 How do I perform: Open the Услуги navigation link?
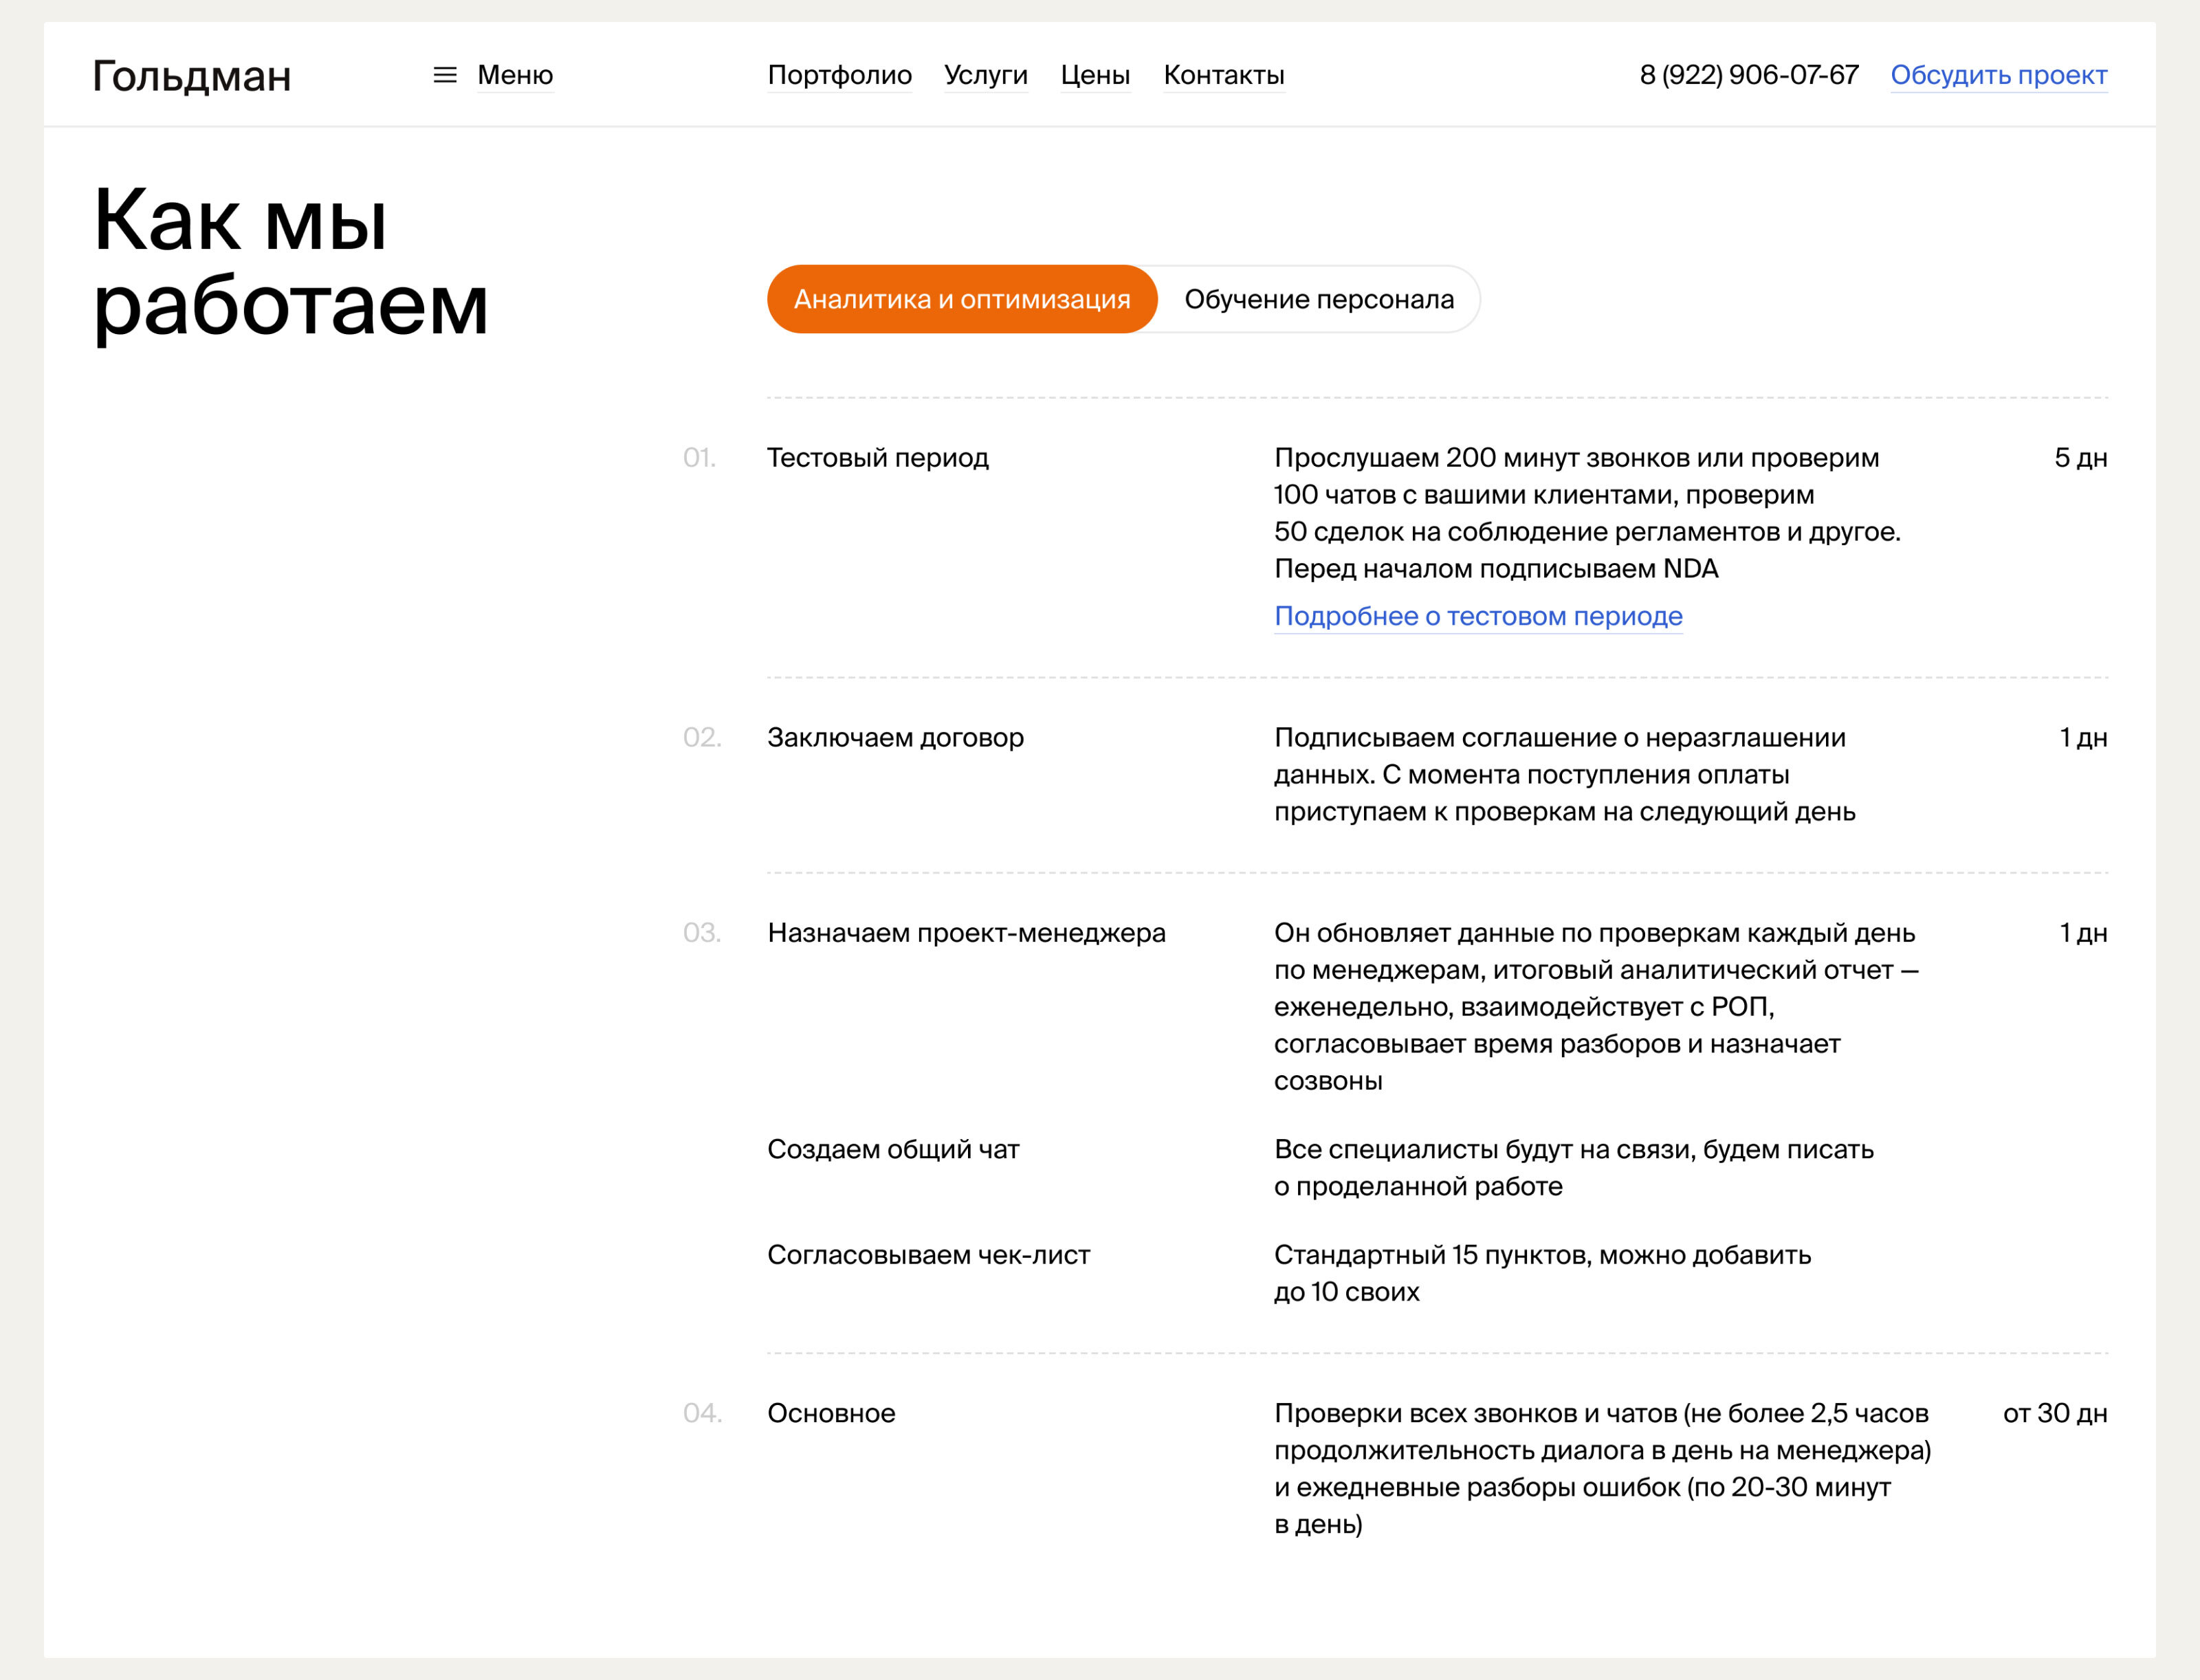coord(985,75)
